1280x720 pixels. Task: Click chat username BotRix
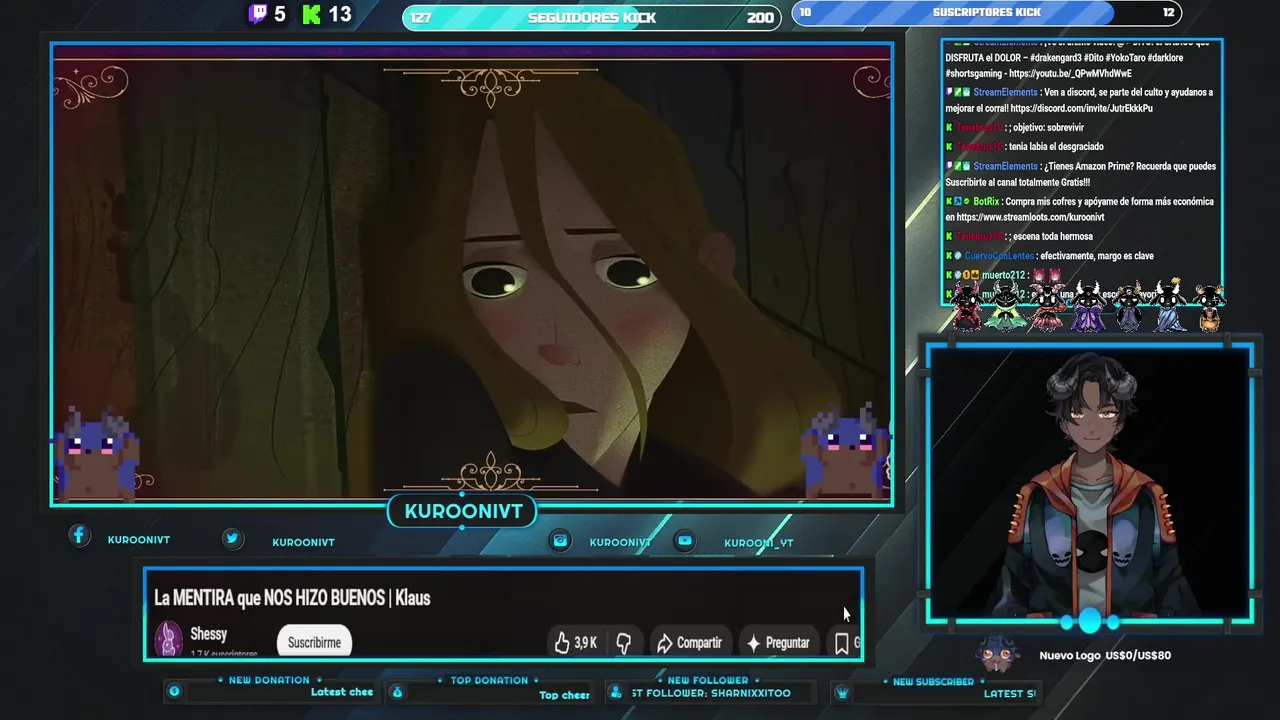click(986, 201)
